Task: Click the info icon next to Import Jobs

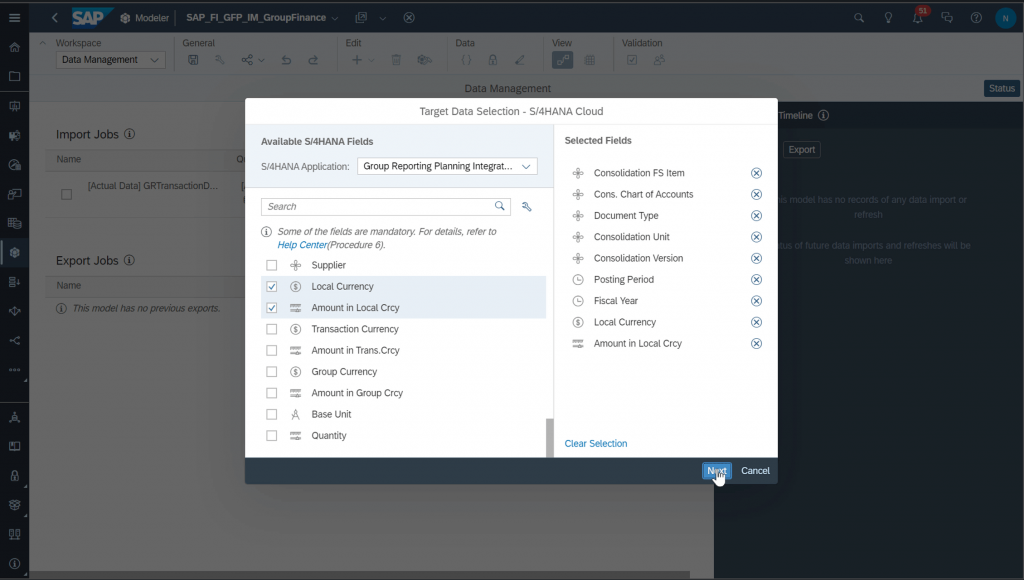Action: 129,134
